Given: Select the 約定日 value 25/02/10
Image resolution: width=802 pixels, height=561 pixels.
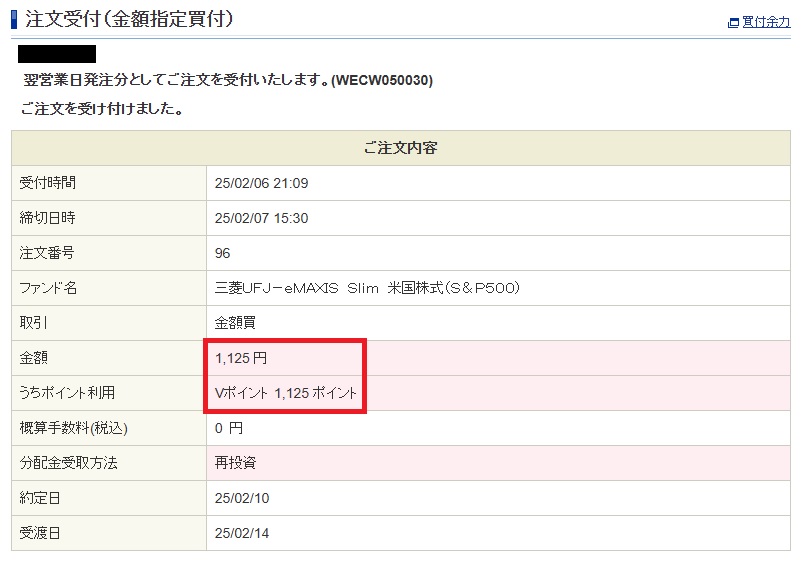Looking at the screenshot, I should coord(242,498).
